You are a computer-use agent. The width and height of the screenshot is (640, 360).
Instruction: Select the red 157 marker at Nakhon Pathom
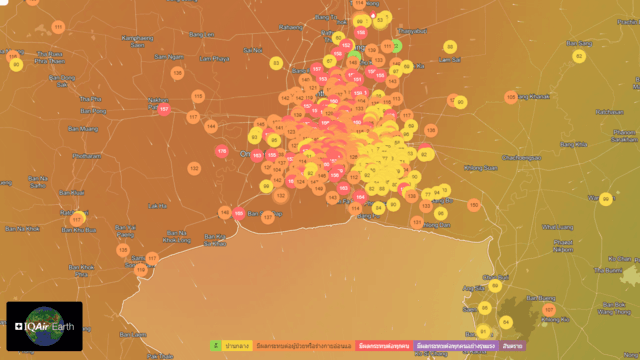tap(164, 109)
